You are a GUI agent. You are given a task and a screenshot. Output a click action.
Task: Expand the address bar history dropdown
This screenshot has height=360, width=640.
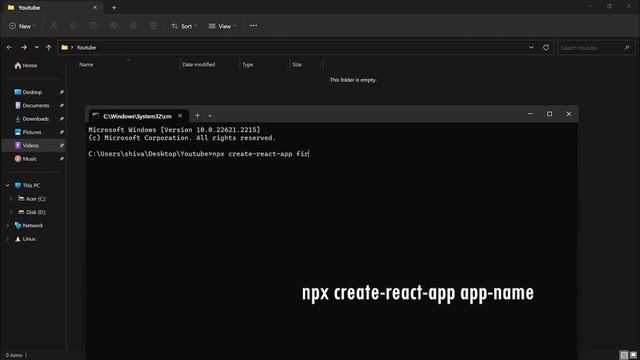tap(531, 47)
